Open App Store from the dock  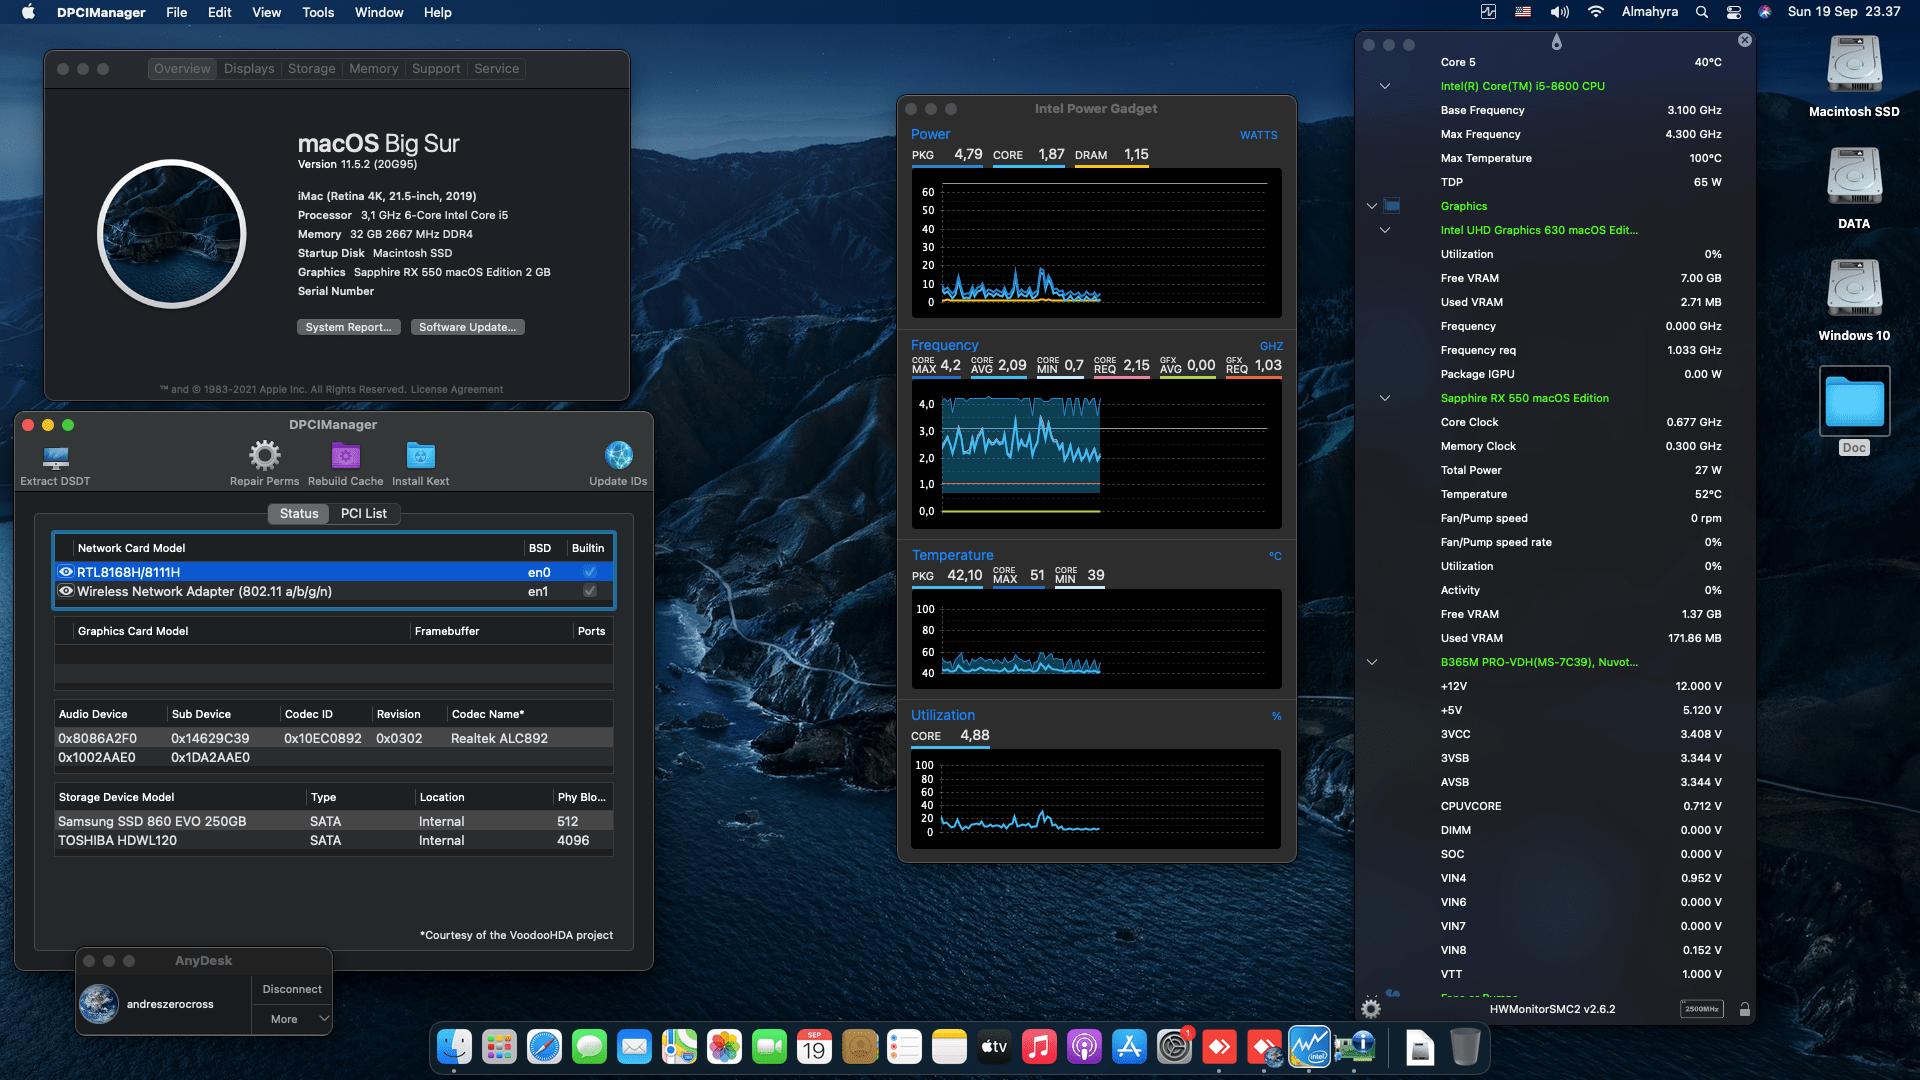pos(1129,1047)
